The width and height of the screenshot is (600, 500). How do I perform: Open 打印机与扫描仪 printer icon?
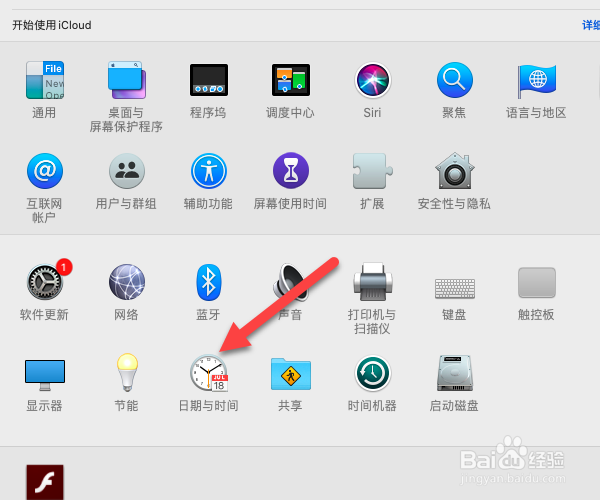373,282
